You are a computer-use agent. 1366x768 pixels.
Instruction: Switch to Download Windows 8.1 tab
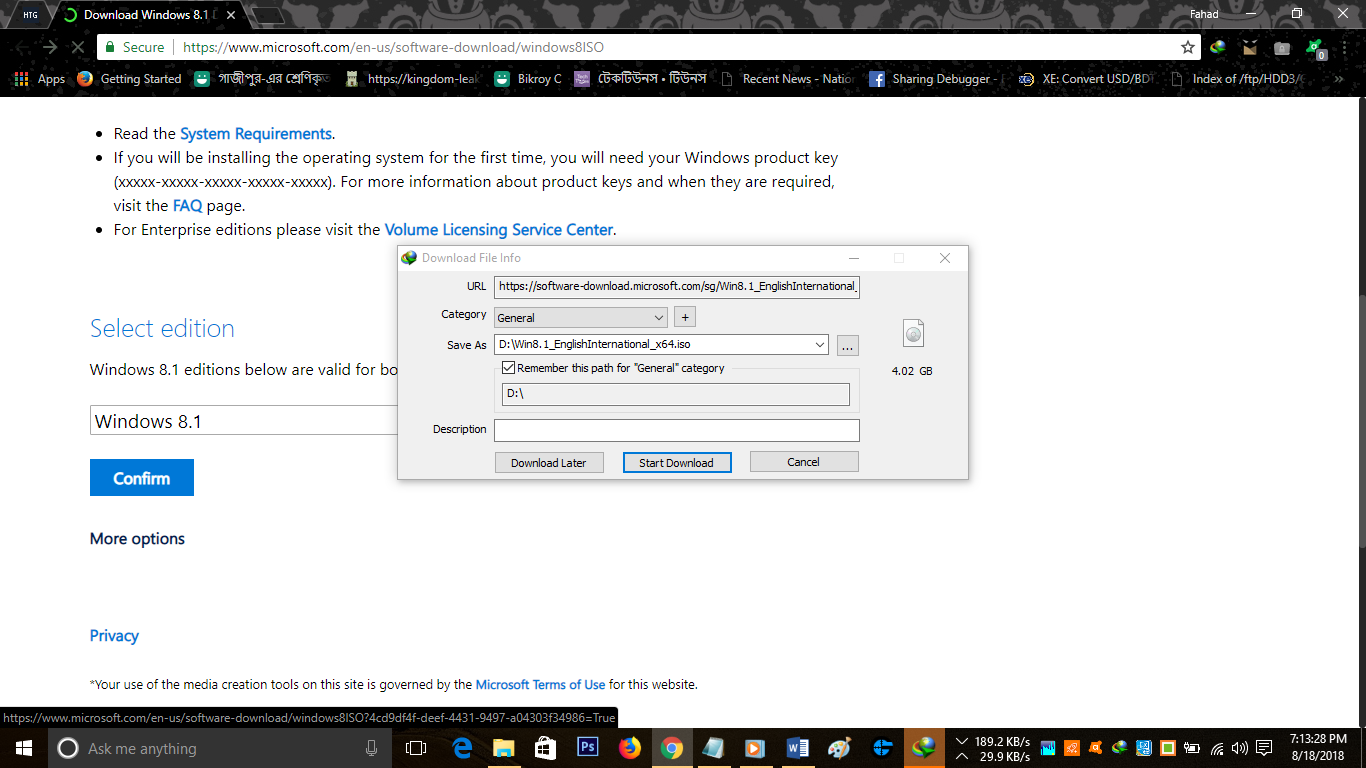pos(146,15)
